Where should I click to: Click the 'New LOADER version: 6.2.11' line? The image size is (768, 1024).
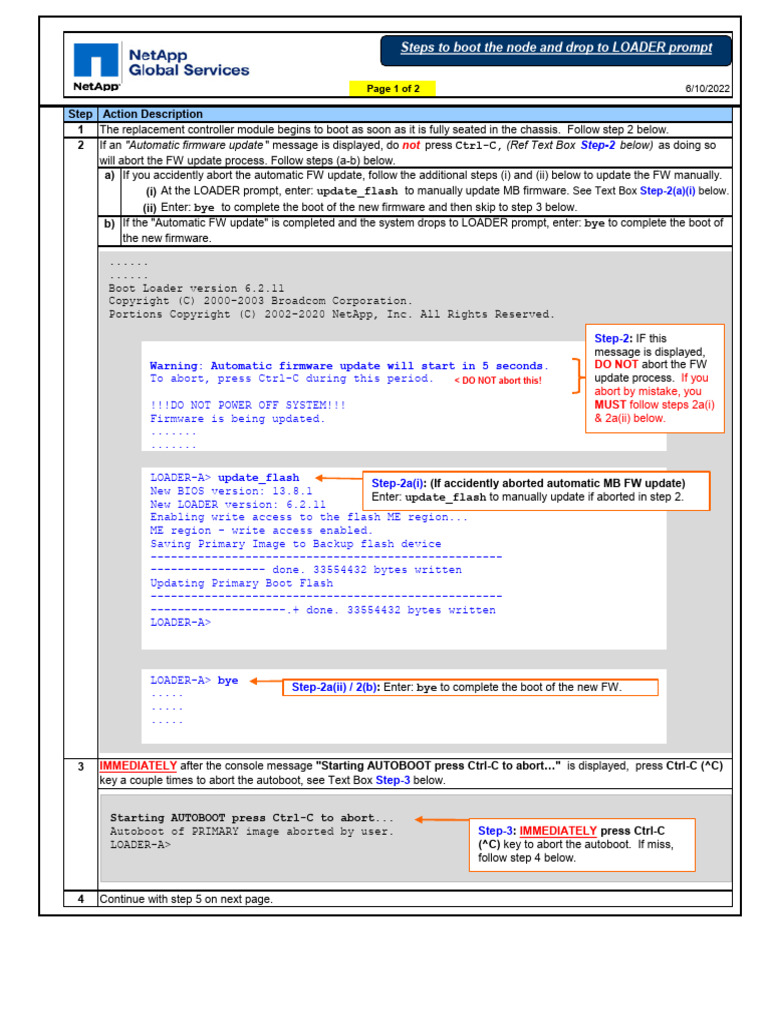(238, 504)
